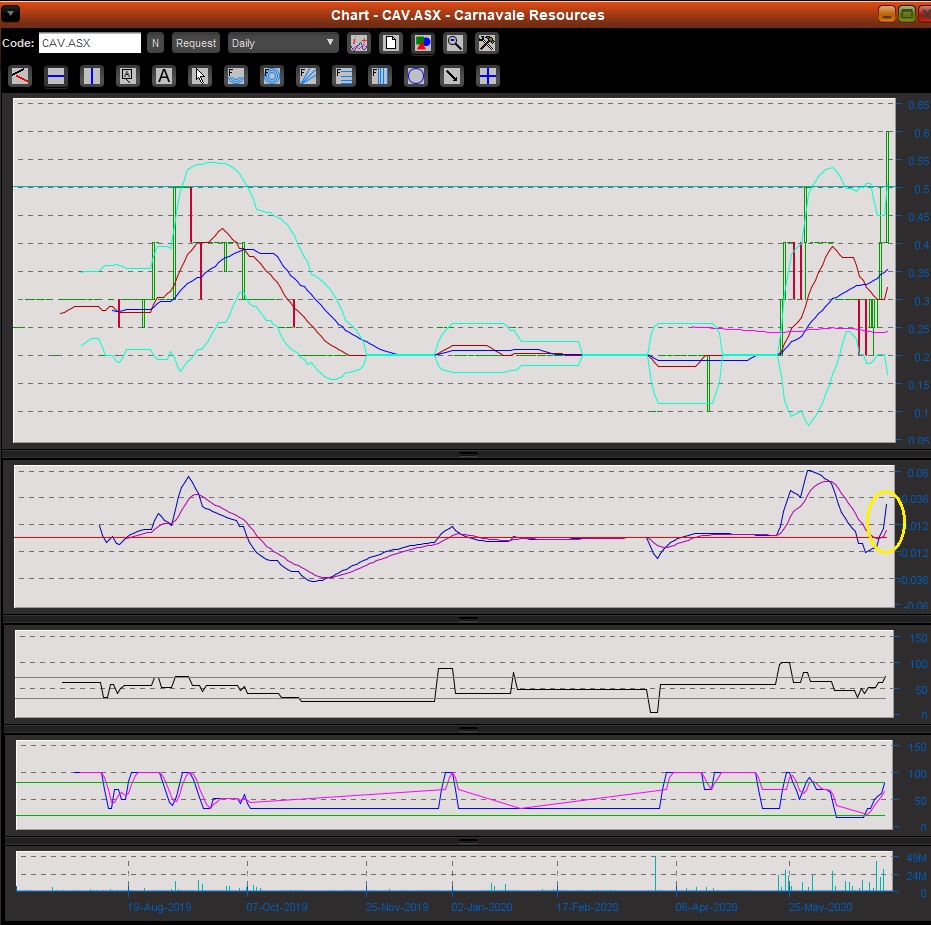
Task: Click the Request button
Action: click(196, 43)
